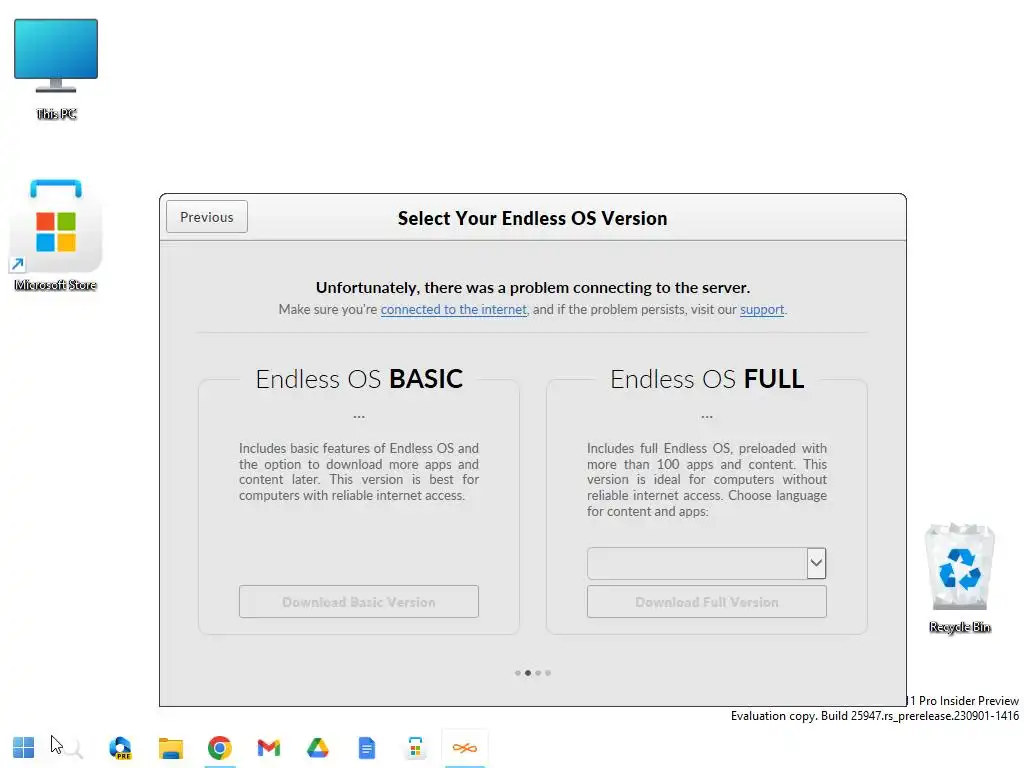Click the Evaluation copy build watermark text
The width and height of the screenshot is (1024, 768).
874,716
